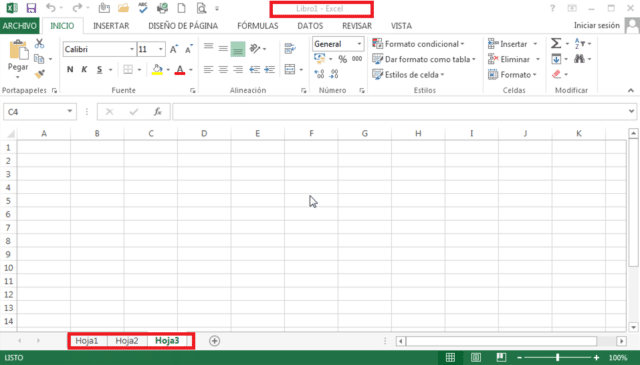
Task: Open the Pegar paste options arrow
Action: pos(18,77)
